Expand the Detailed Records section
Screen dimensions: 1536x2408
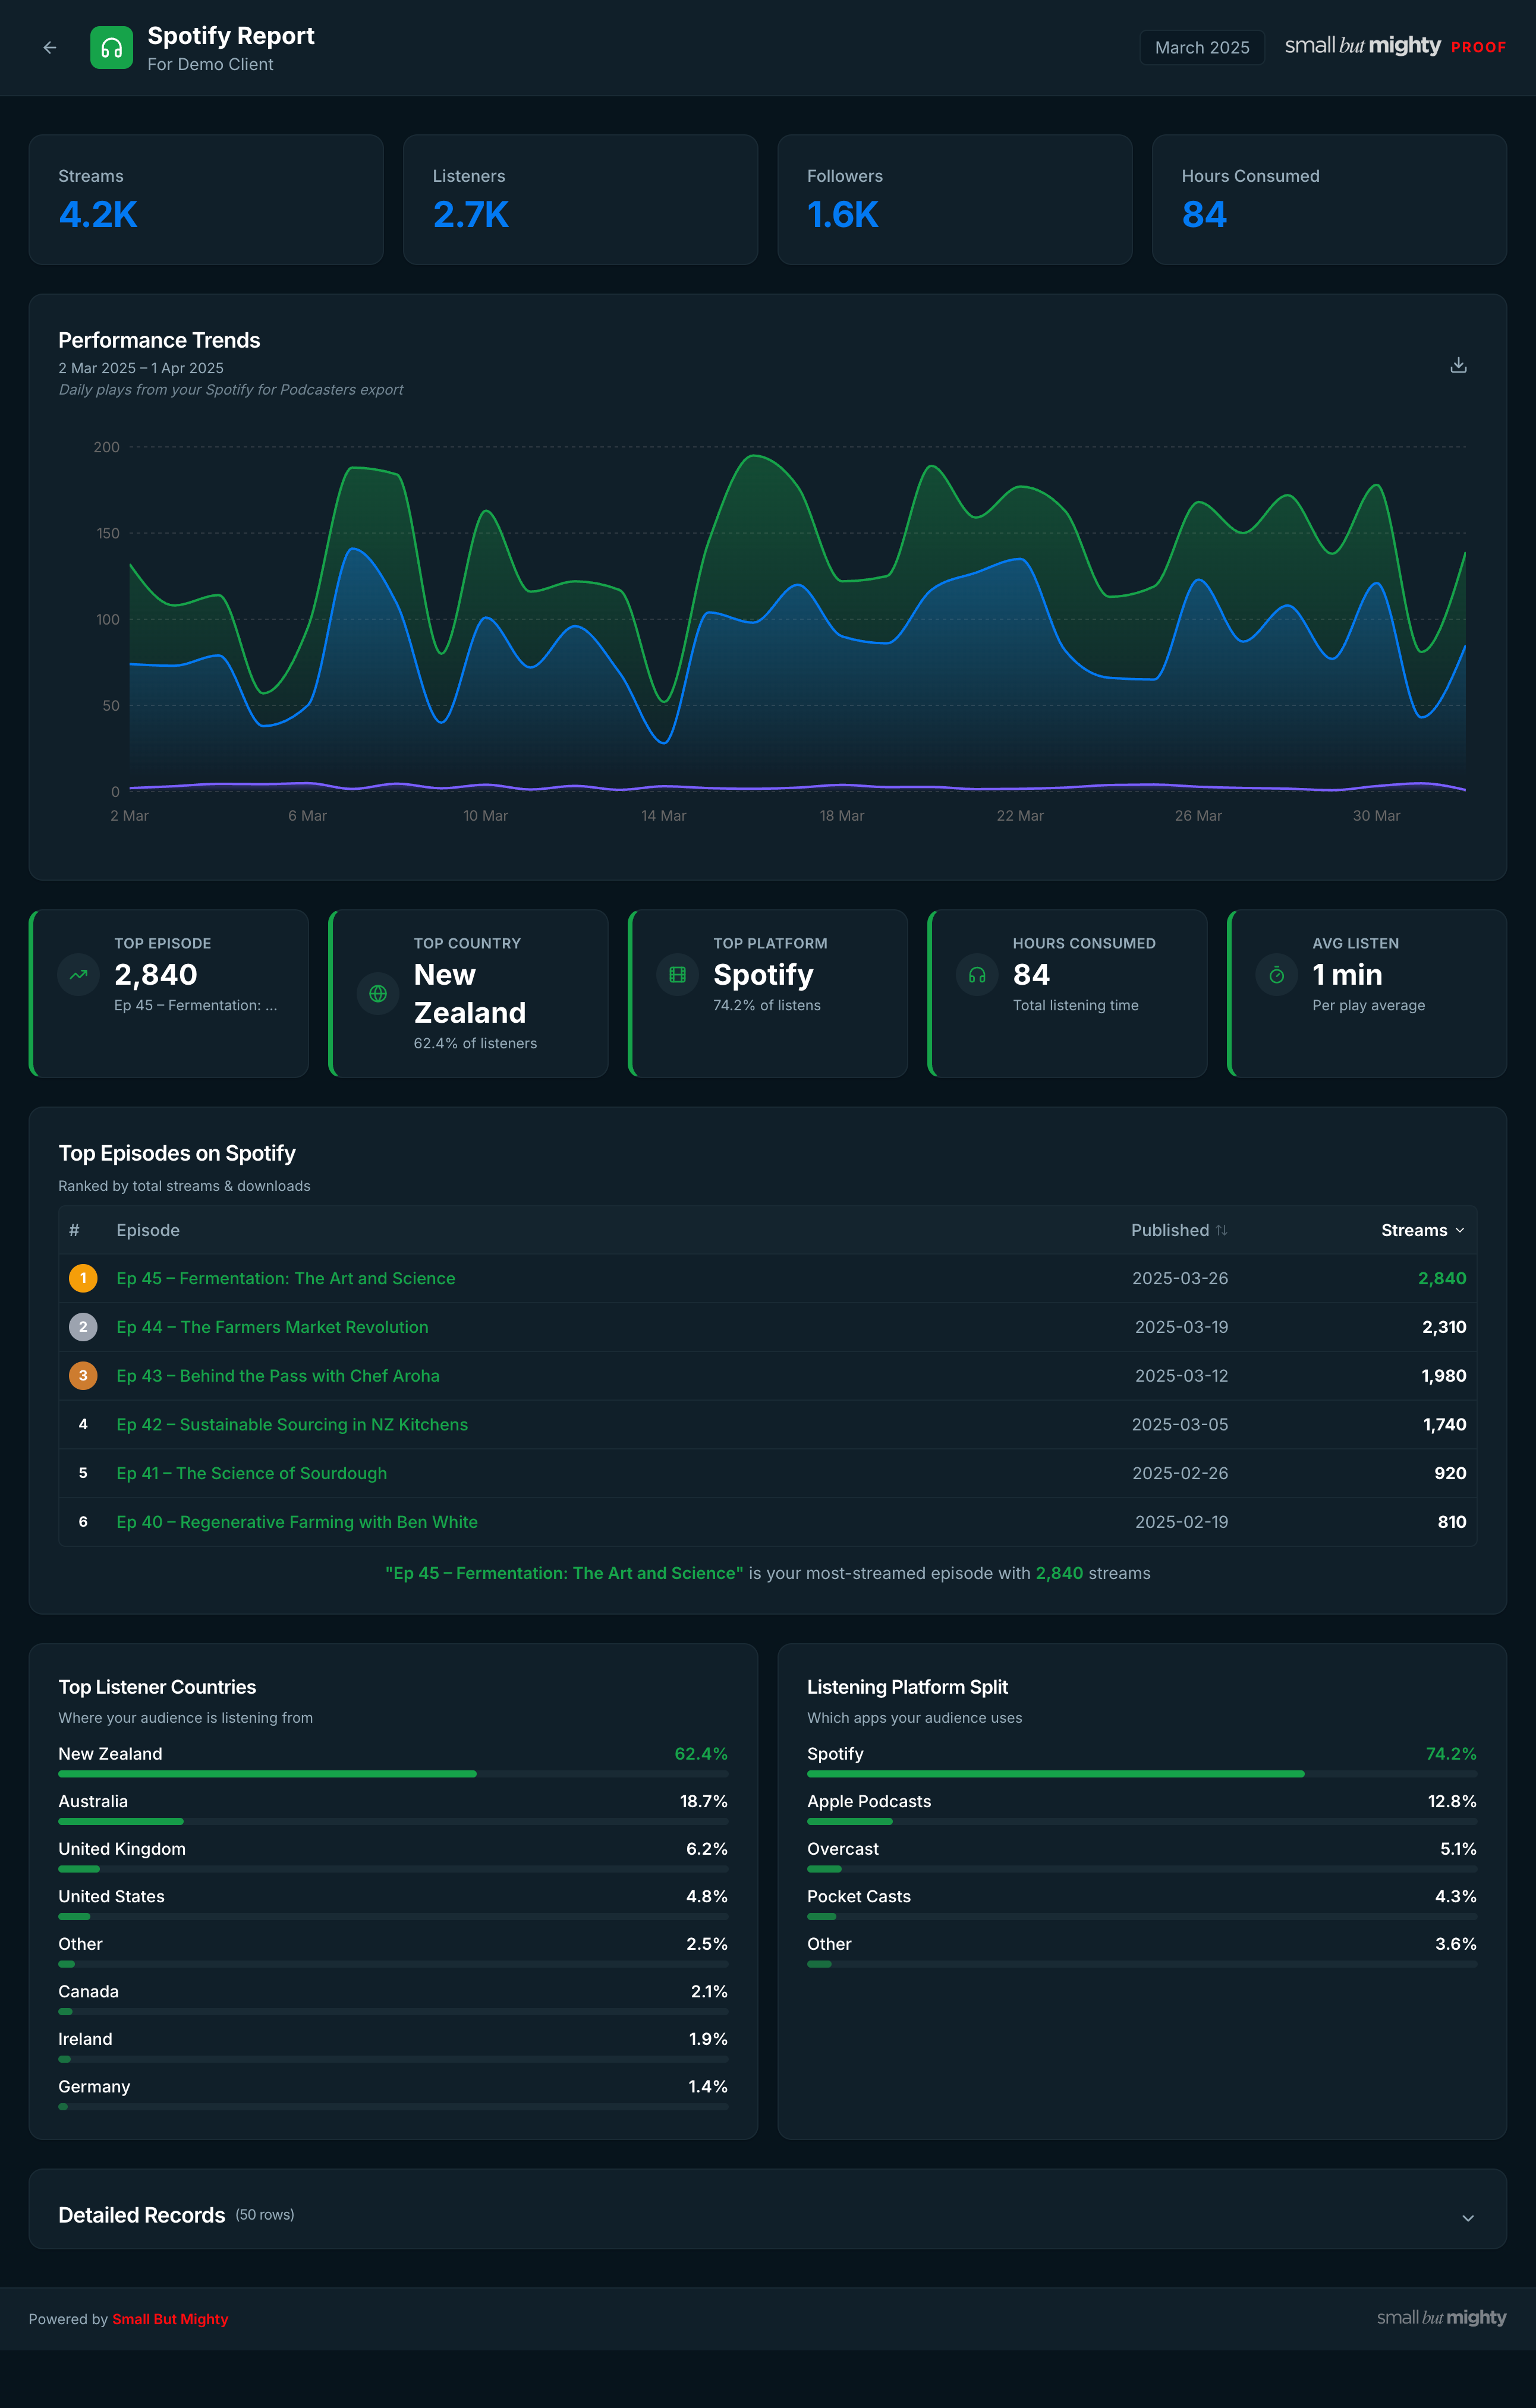pos(1467,2217)
